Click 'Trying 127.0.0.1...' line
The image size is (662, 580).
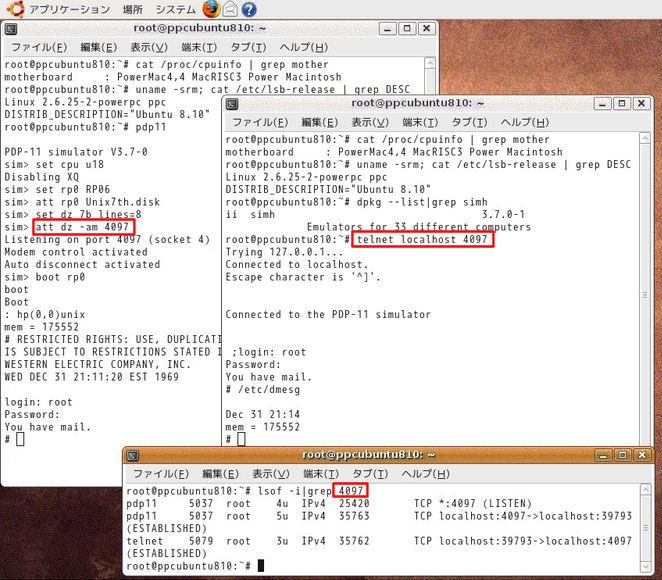point(284,252)
